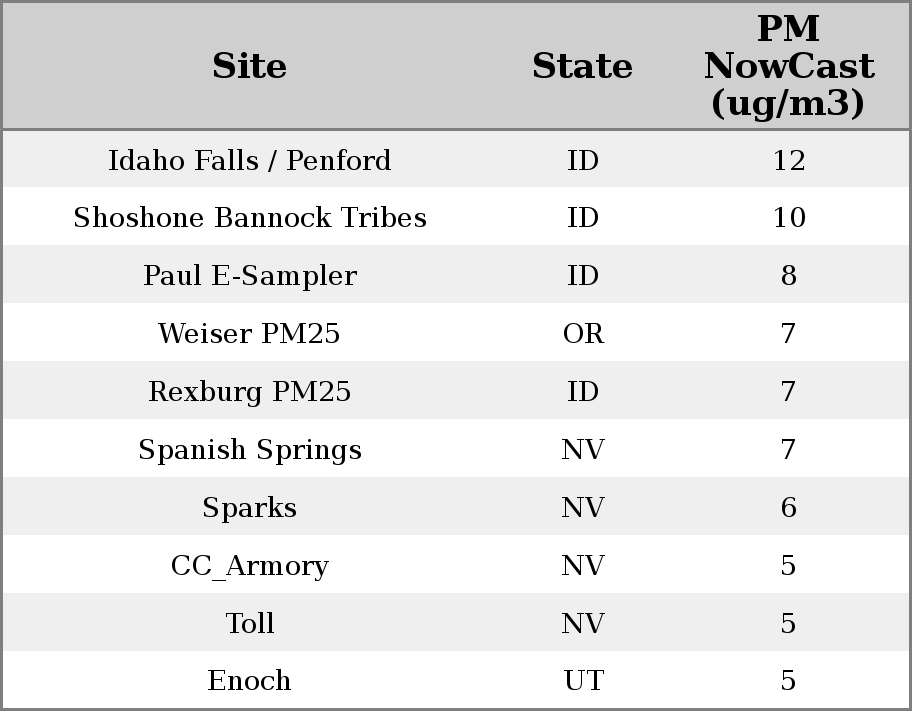Click the PM NowCast column header

788,66
